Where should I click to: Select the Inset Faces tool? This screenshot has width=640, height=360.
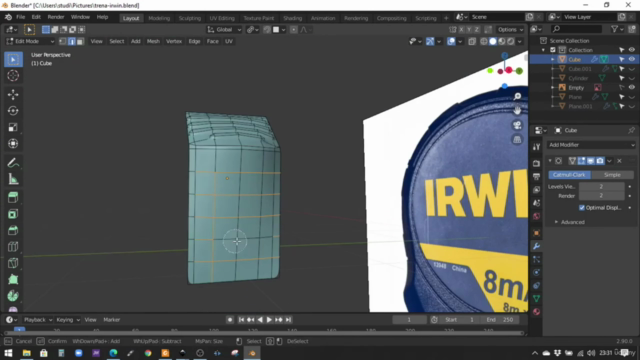pyautogui.click(x=13, y=214)
